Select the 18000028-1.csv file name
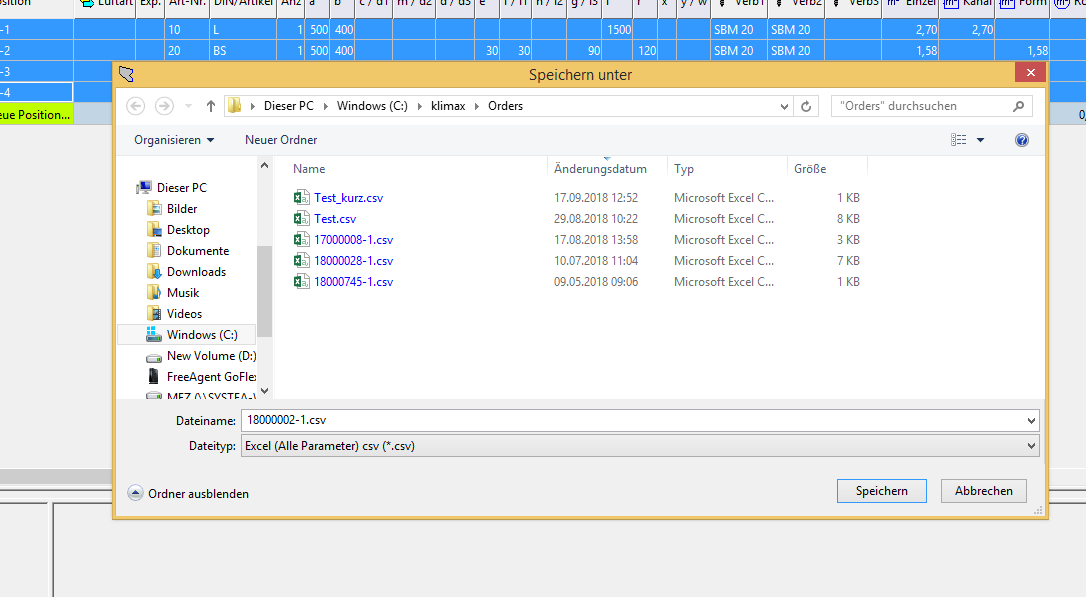Viewport: 1086px width, 597px height. pos(353,261)
